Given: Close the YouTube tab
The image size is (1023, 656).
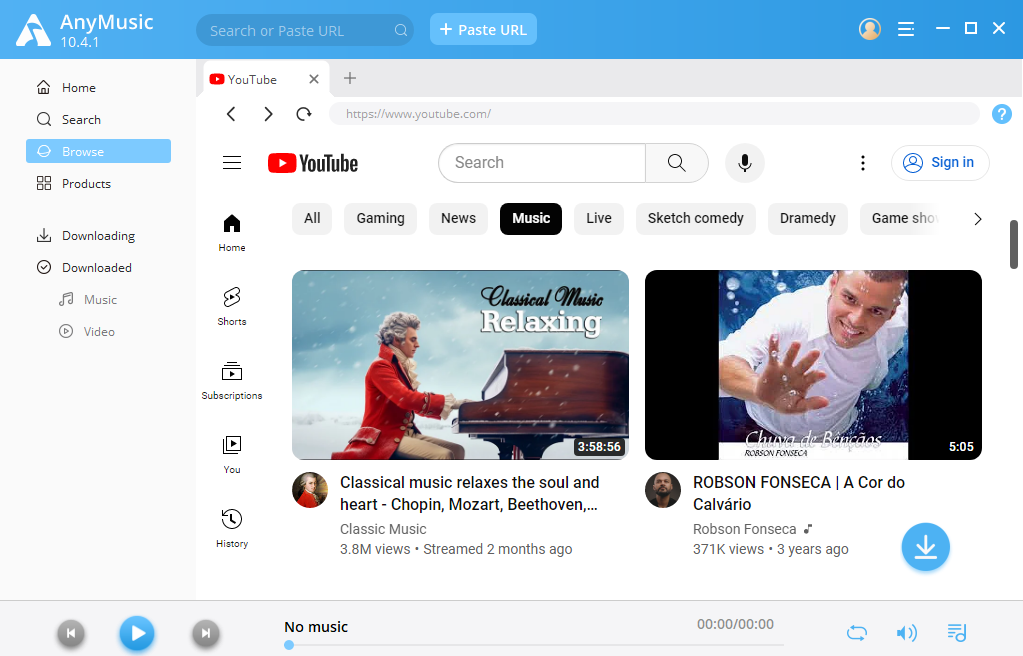Looking at the screenshot, I should [x=314, y=79].
